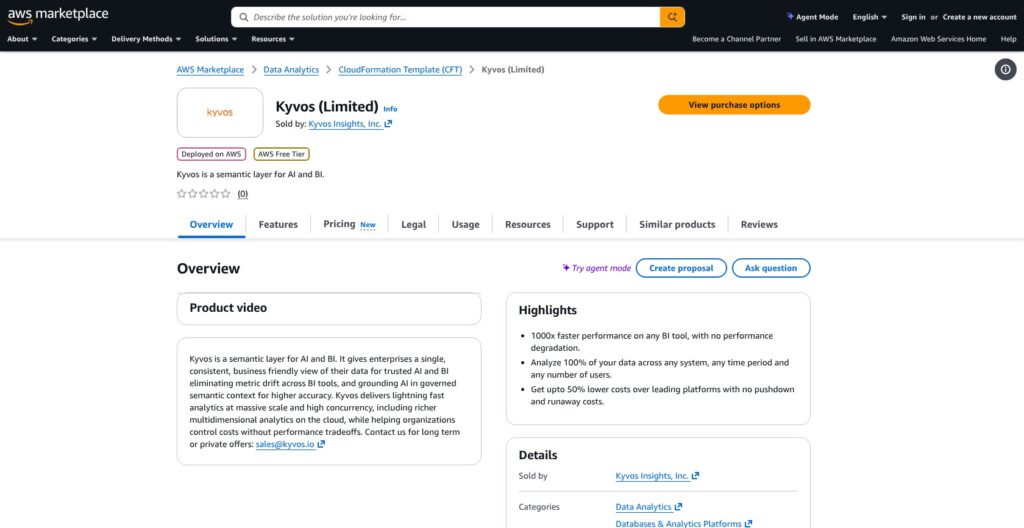Click the Data Analytics breadcrumb

tap(291, 70)
